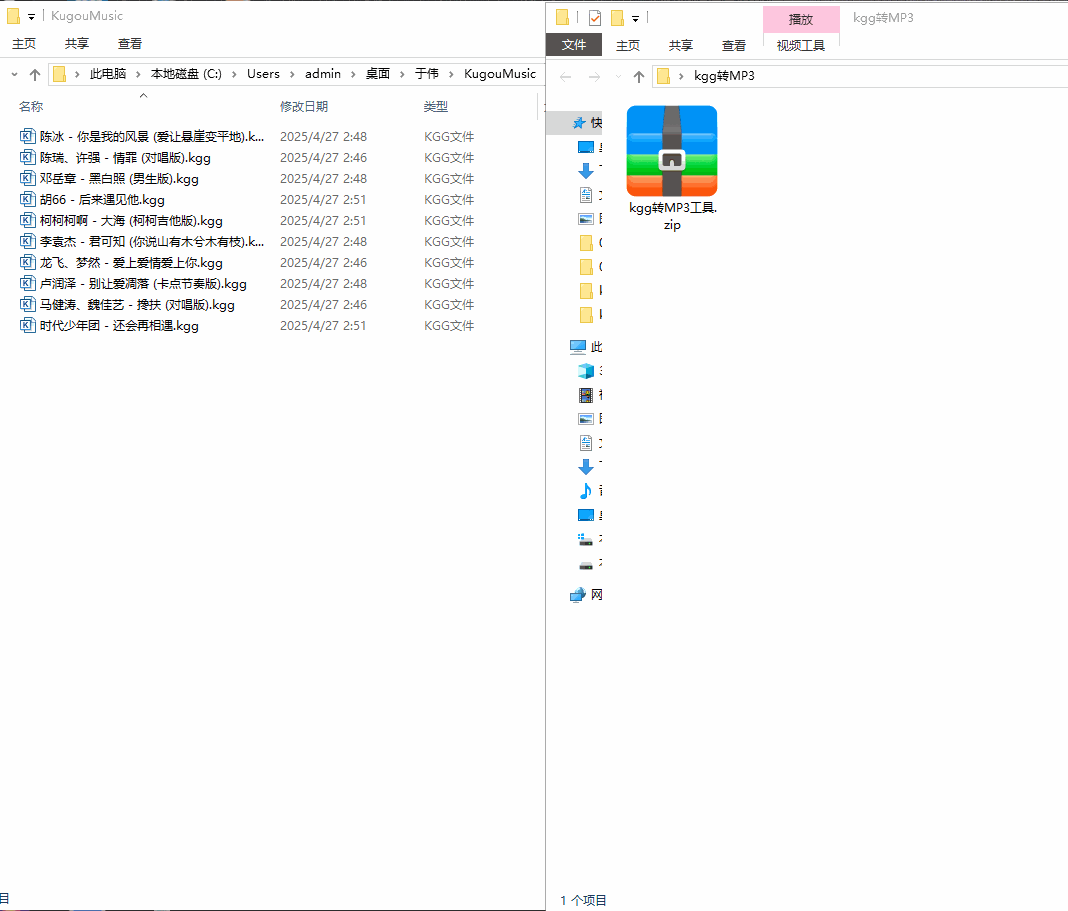Open Downloads arrow under Quick access

tap(586, 170)
